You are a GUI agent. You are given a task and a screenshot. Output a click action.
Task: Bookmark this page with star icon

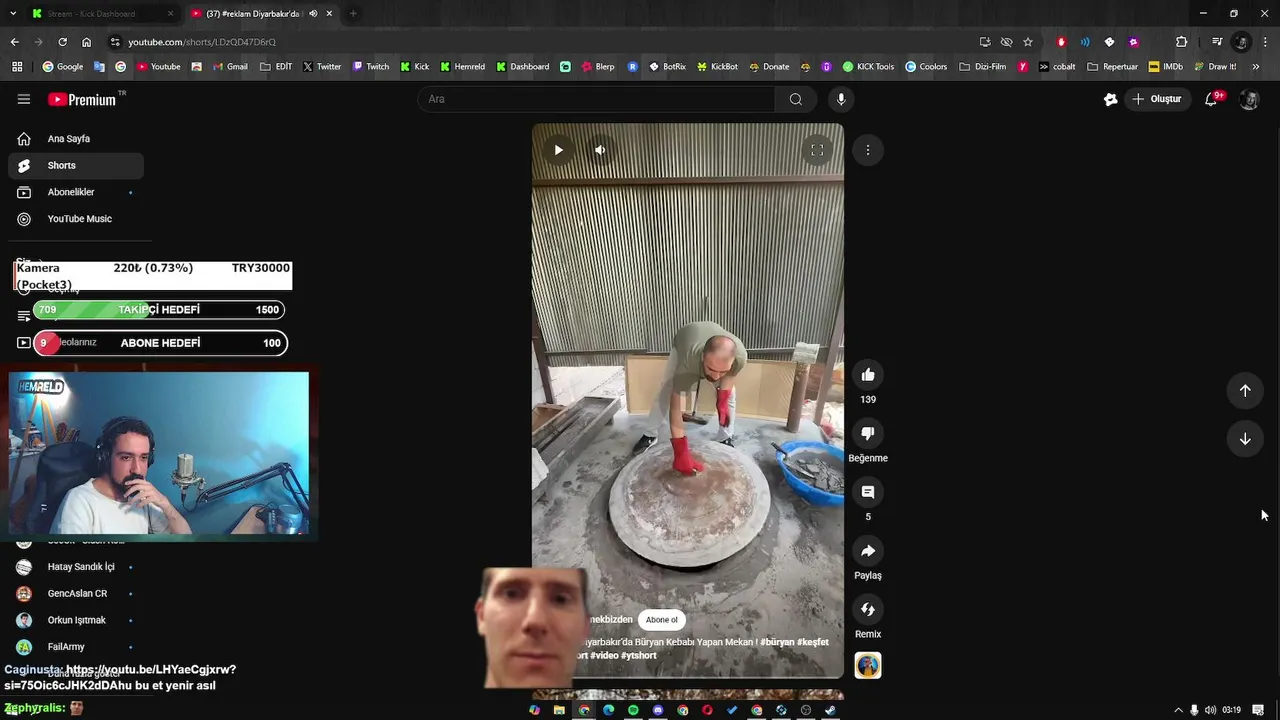tap(1028, 42)
